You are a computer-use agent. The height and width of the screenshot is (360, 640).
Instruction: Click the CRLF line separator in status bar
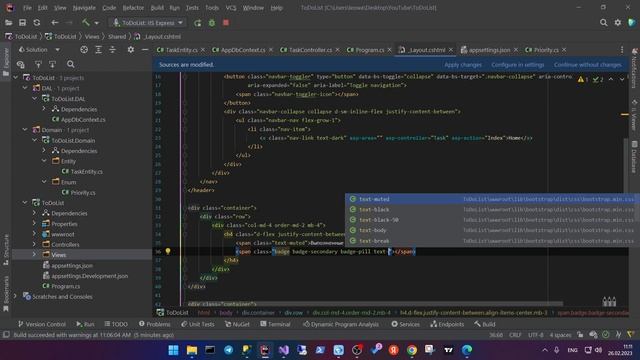[515, 335]
